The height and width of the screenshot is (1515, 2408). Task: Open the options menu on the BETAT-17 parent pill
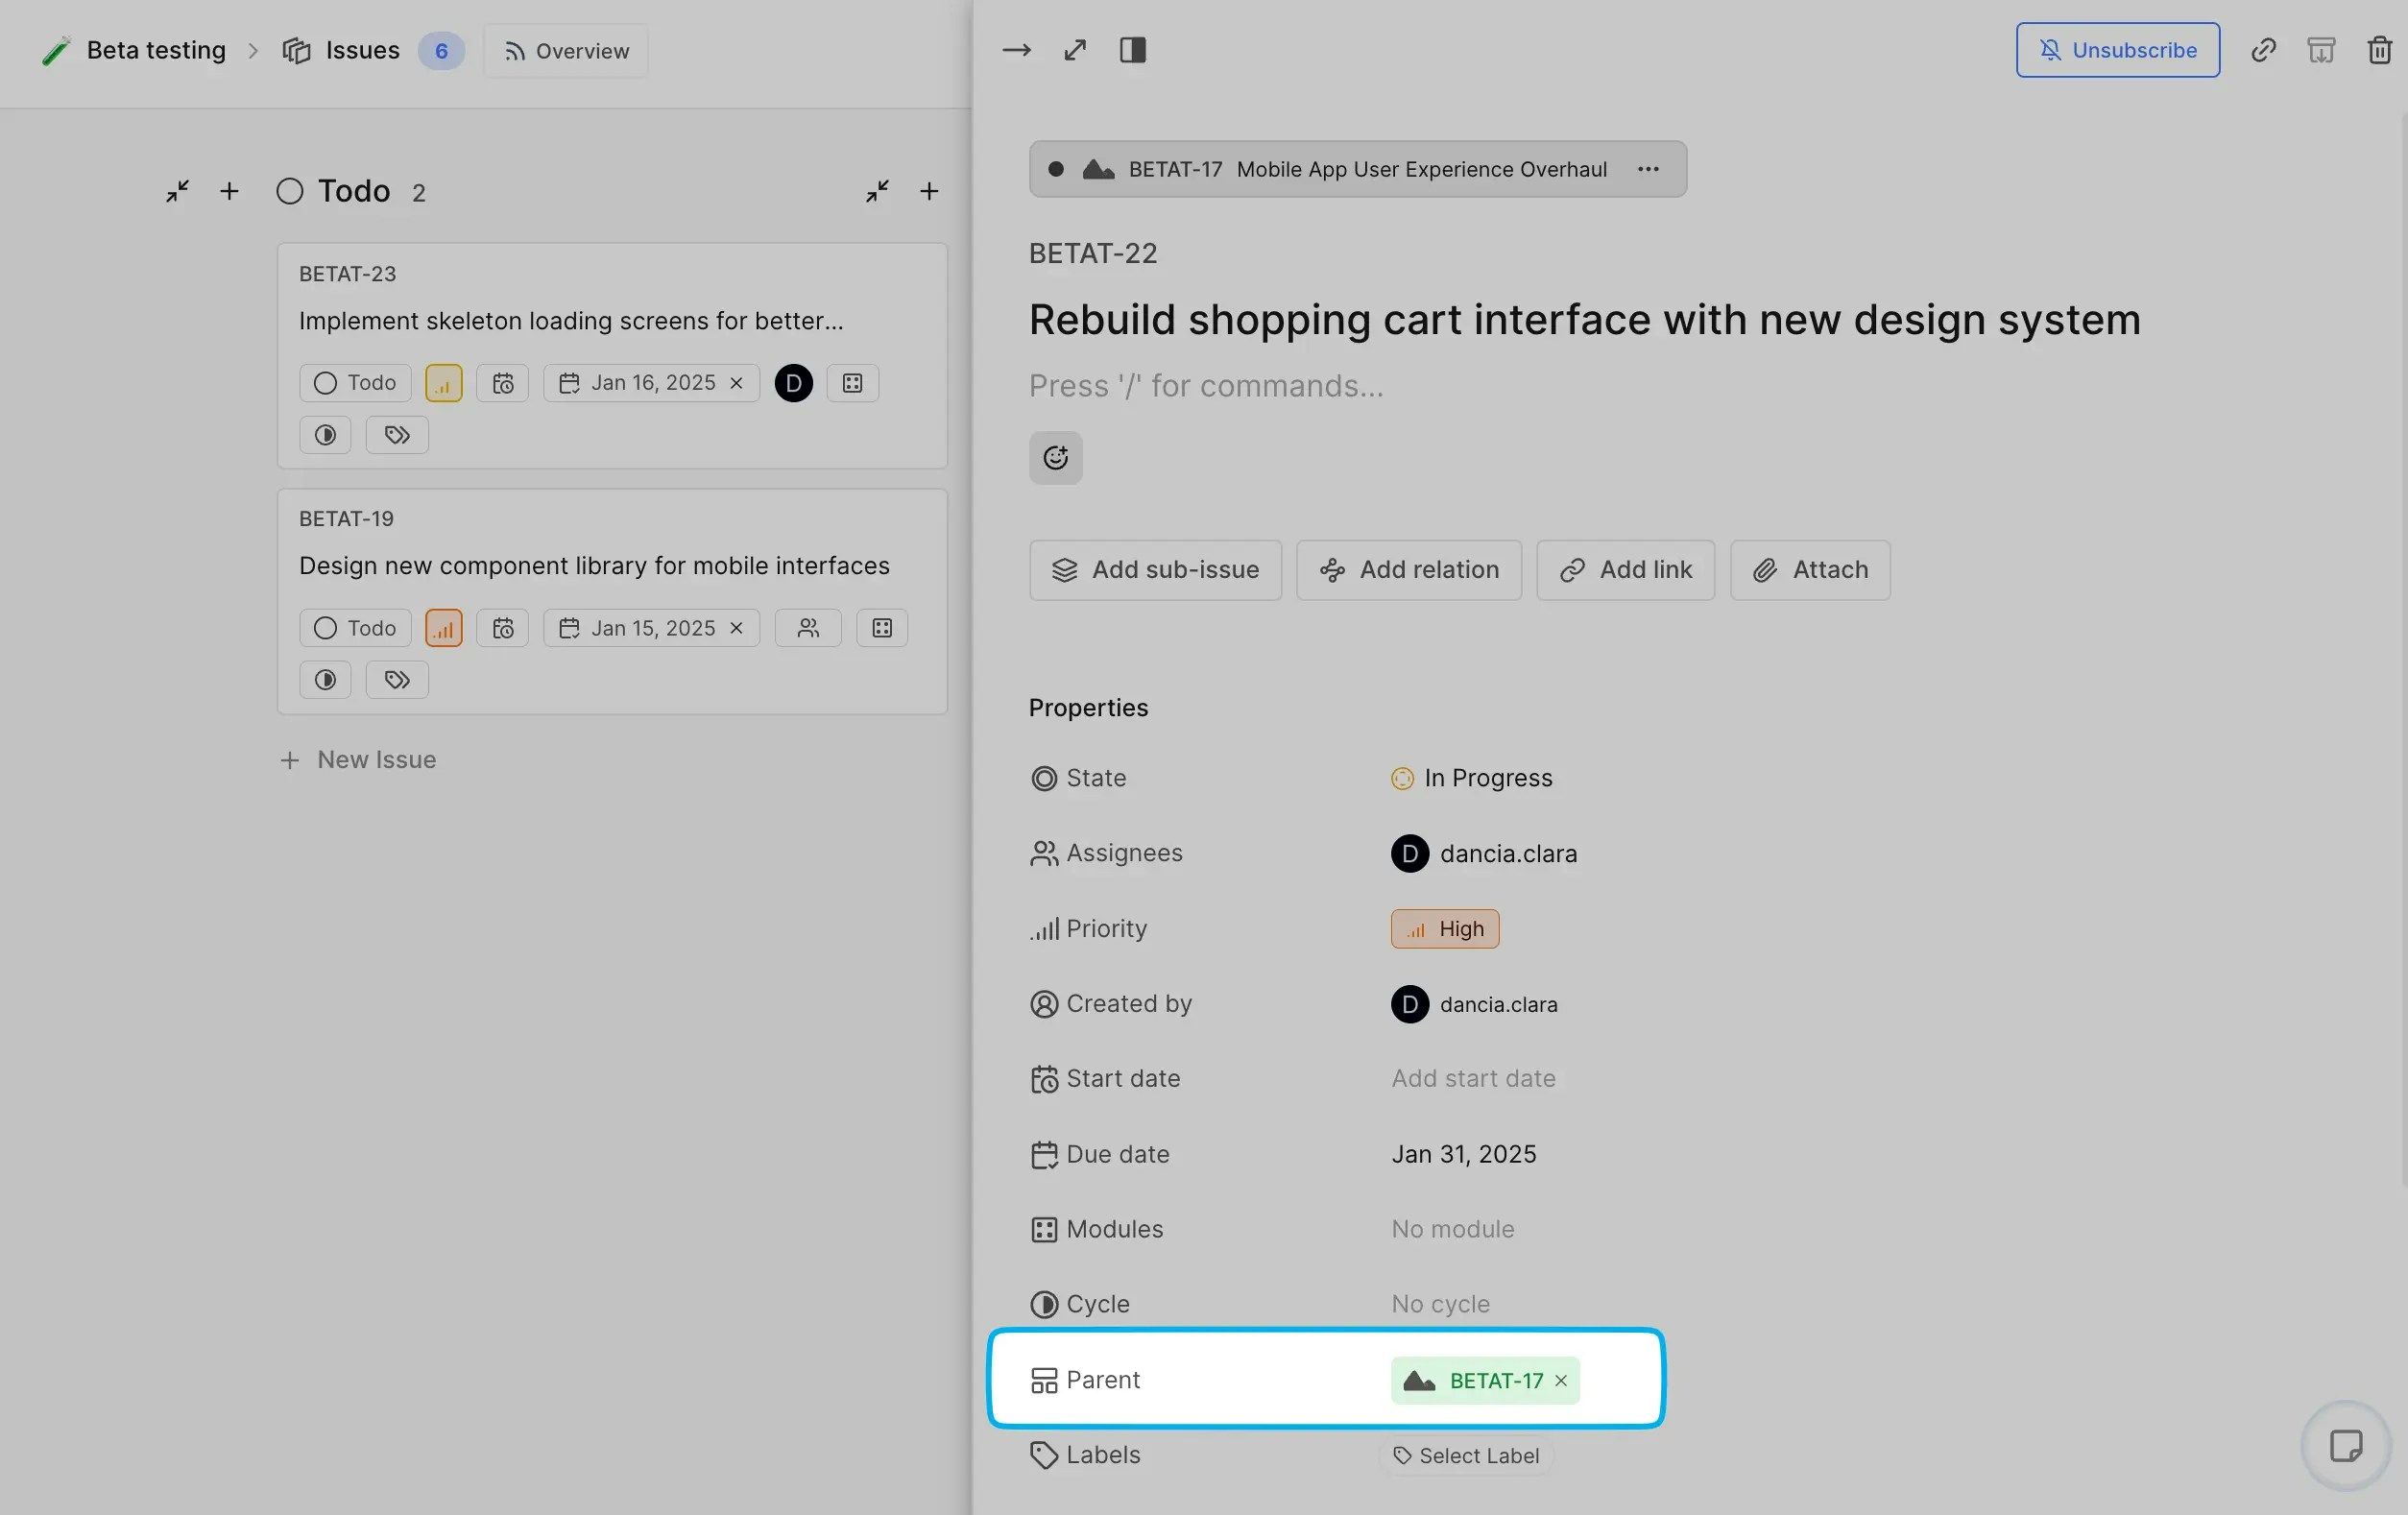point(1647,169)
